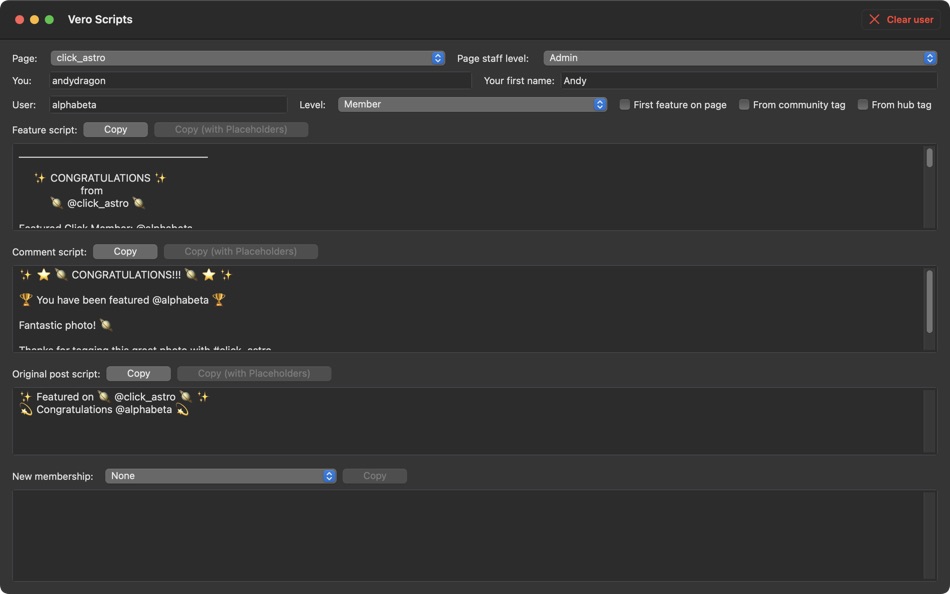This screenshot has height=594, width=950.
Task: Copy the Comment script
Action: [x=125, y=251]
